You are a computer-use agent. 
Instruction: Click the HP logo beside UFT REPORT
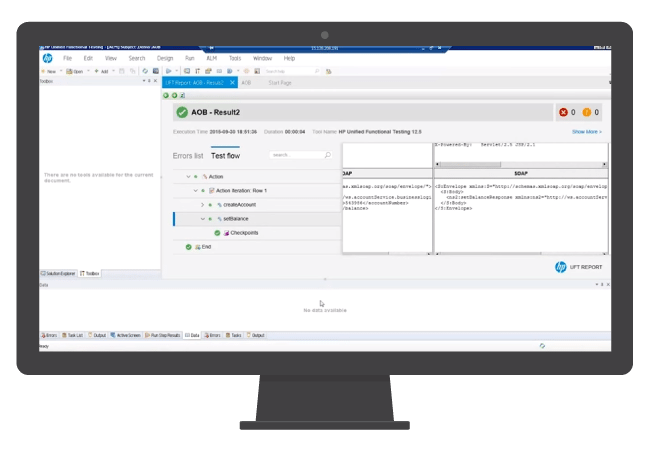(560, 267)
